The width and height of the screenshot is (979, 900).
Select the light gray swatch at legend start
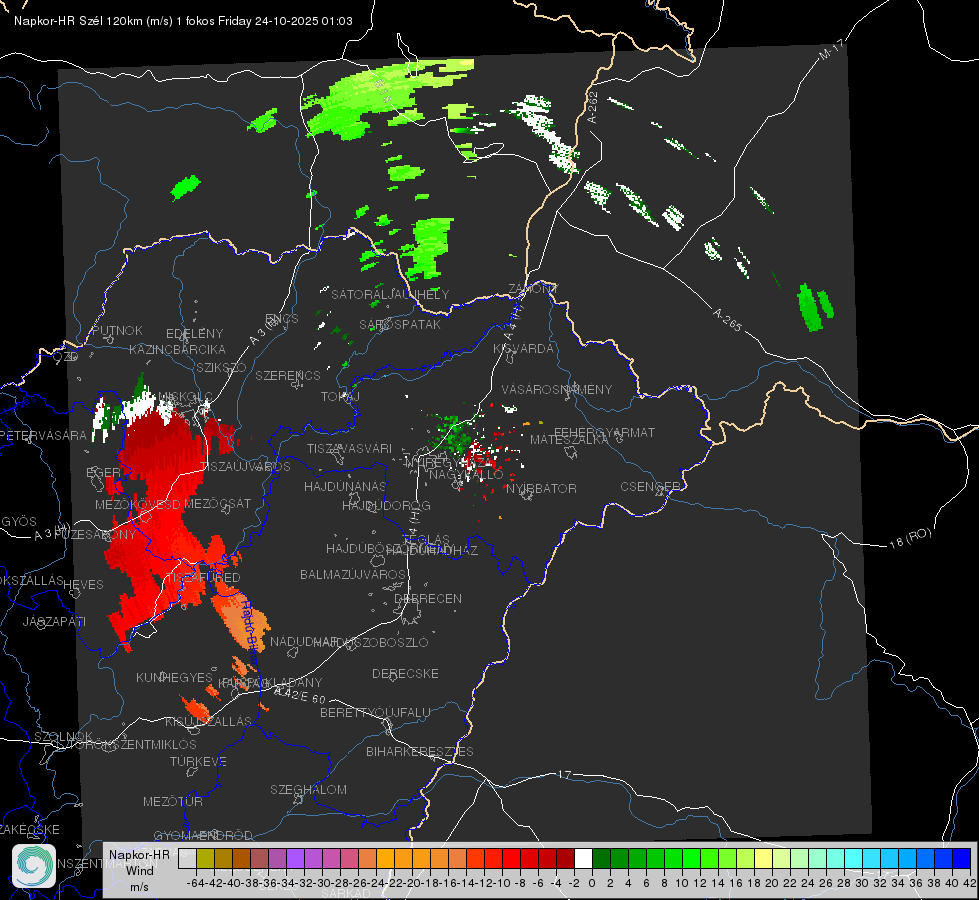[187, 858]
